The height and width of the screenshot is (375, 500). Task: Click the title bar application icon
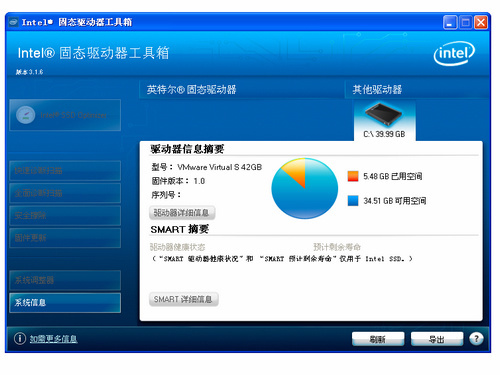(x=13, y=22)
